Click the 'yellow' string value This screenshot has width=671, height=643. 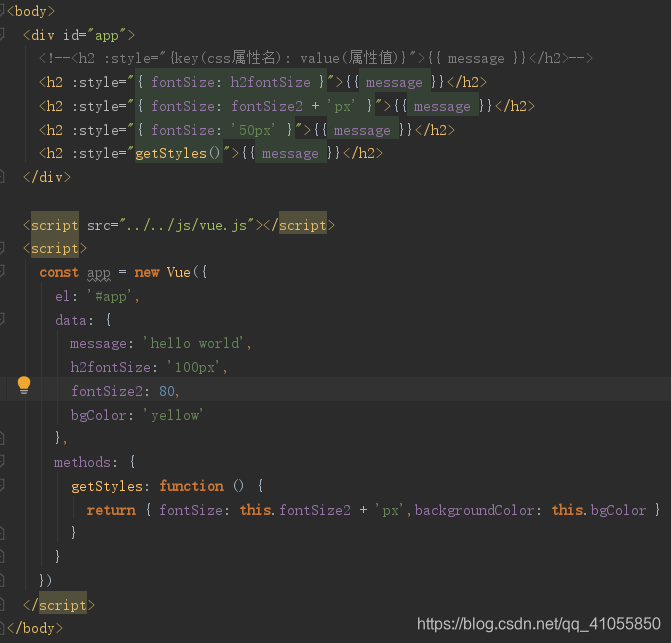click(x=173, y=415)
